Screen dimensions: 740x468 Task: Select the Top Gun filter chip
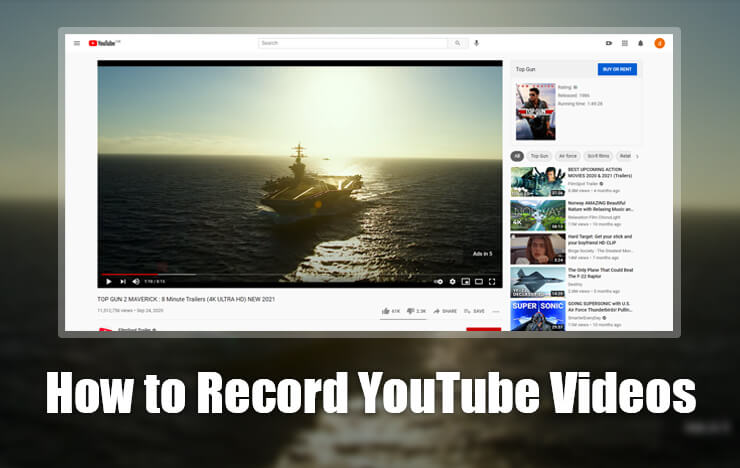(x=539, y=156)
